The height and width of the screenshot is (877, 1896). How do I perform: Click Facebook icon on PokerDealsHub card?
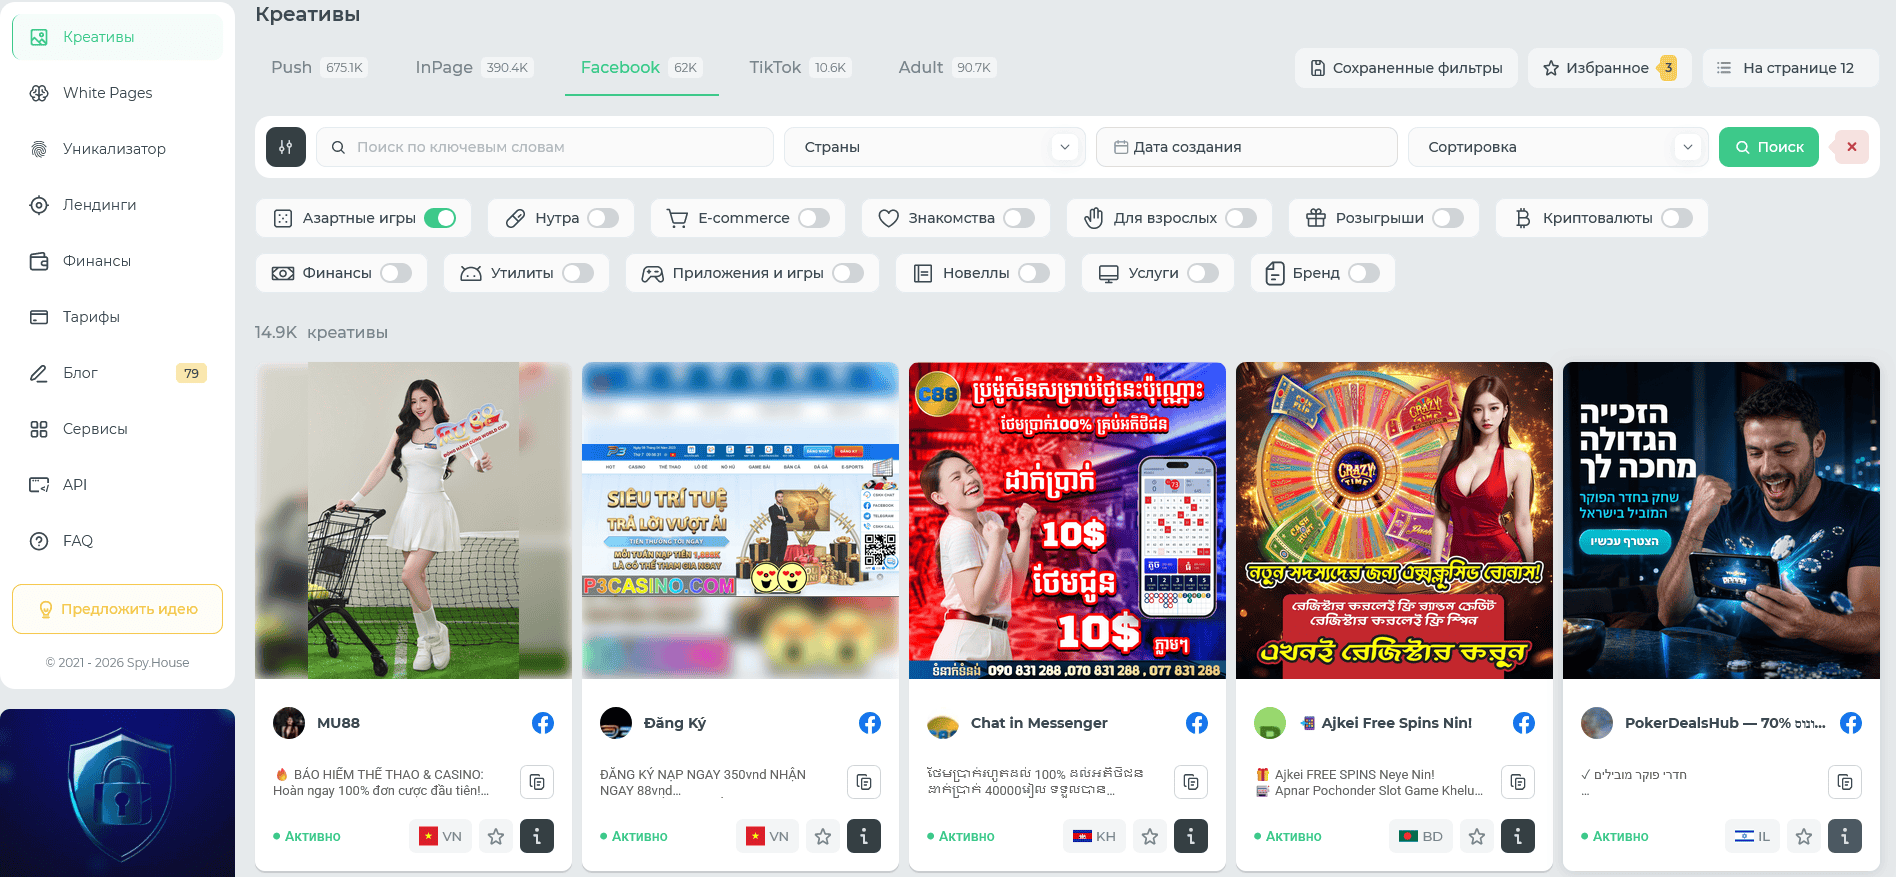click(x=1851, y=723)
